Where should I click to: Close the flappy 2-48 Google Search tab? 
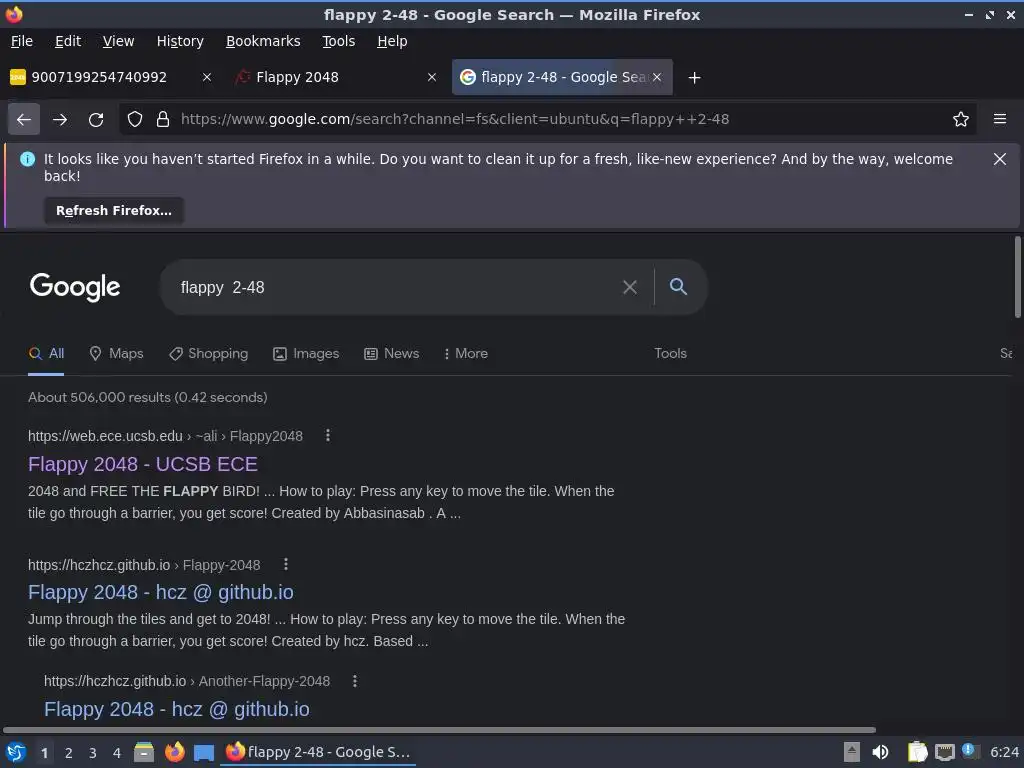657,77
